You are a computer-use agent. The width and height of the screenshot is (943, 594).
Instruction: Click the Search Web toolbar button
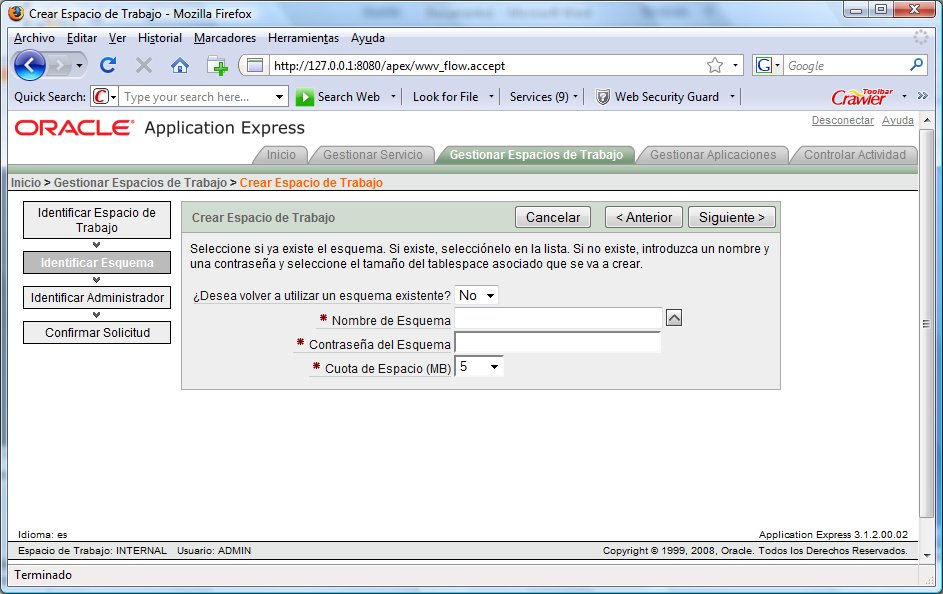tap(339, 97)
